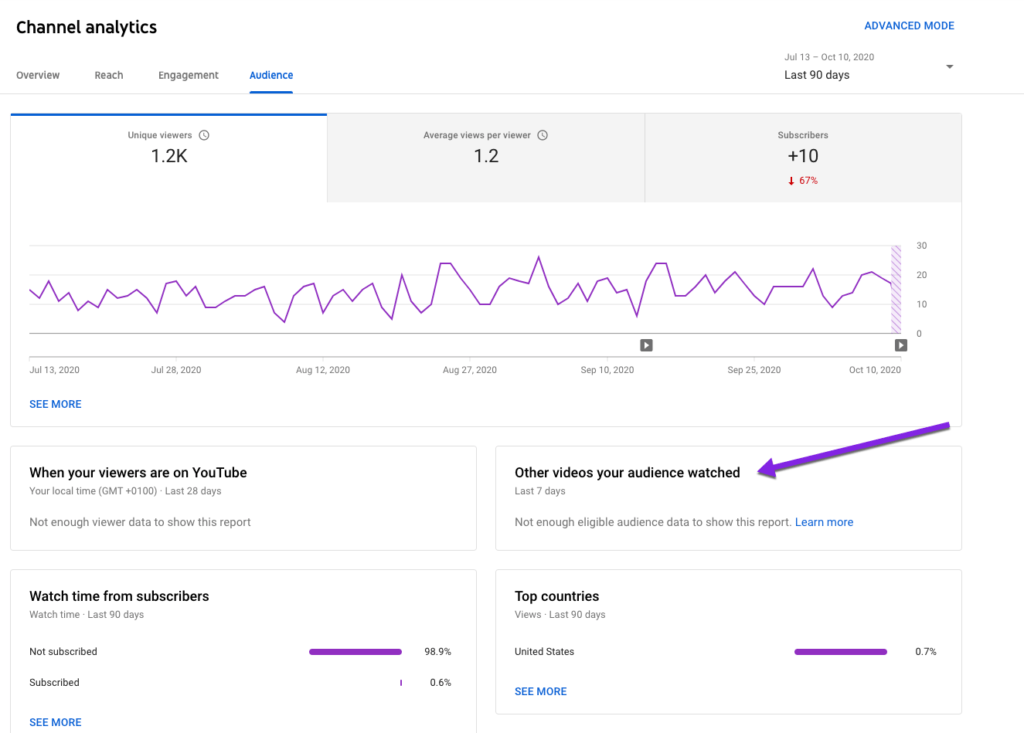
Task: Select the Subscribers metric card
Action: [802, 157]
